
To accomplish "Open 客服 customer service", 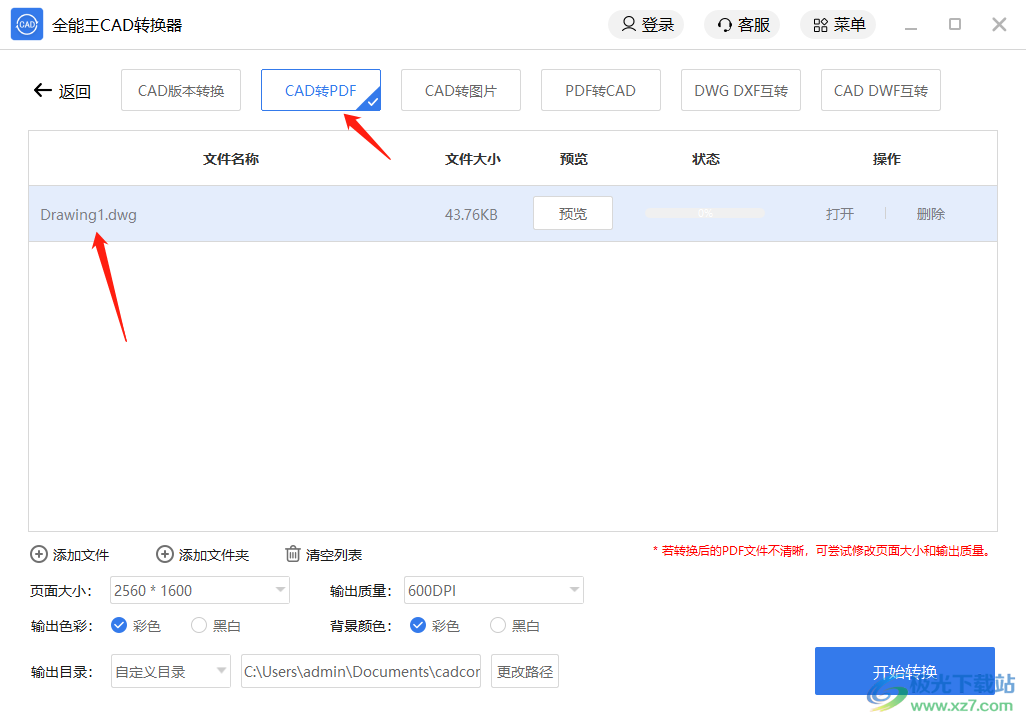I will click(x=742, y=25).
